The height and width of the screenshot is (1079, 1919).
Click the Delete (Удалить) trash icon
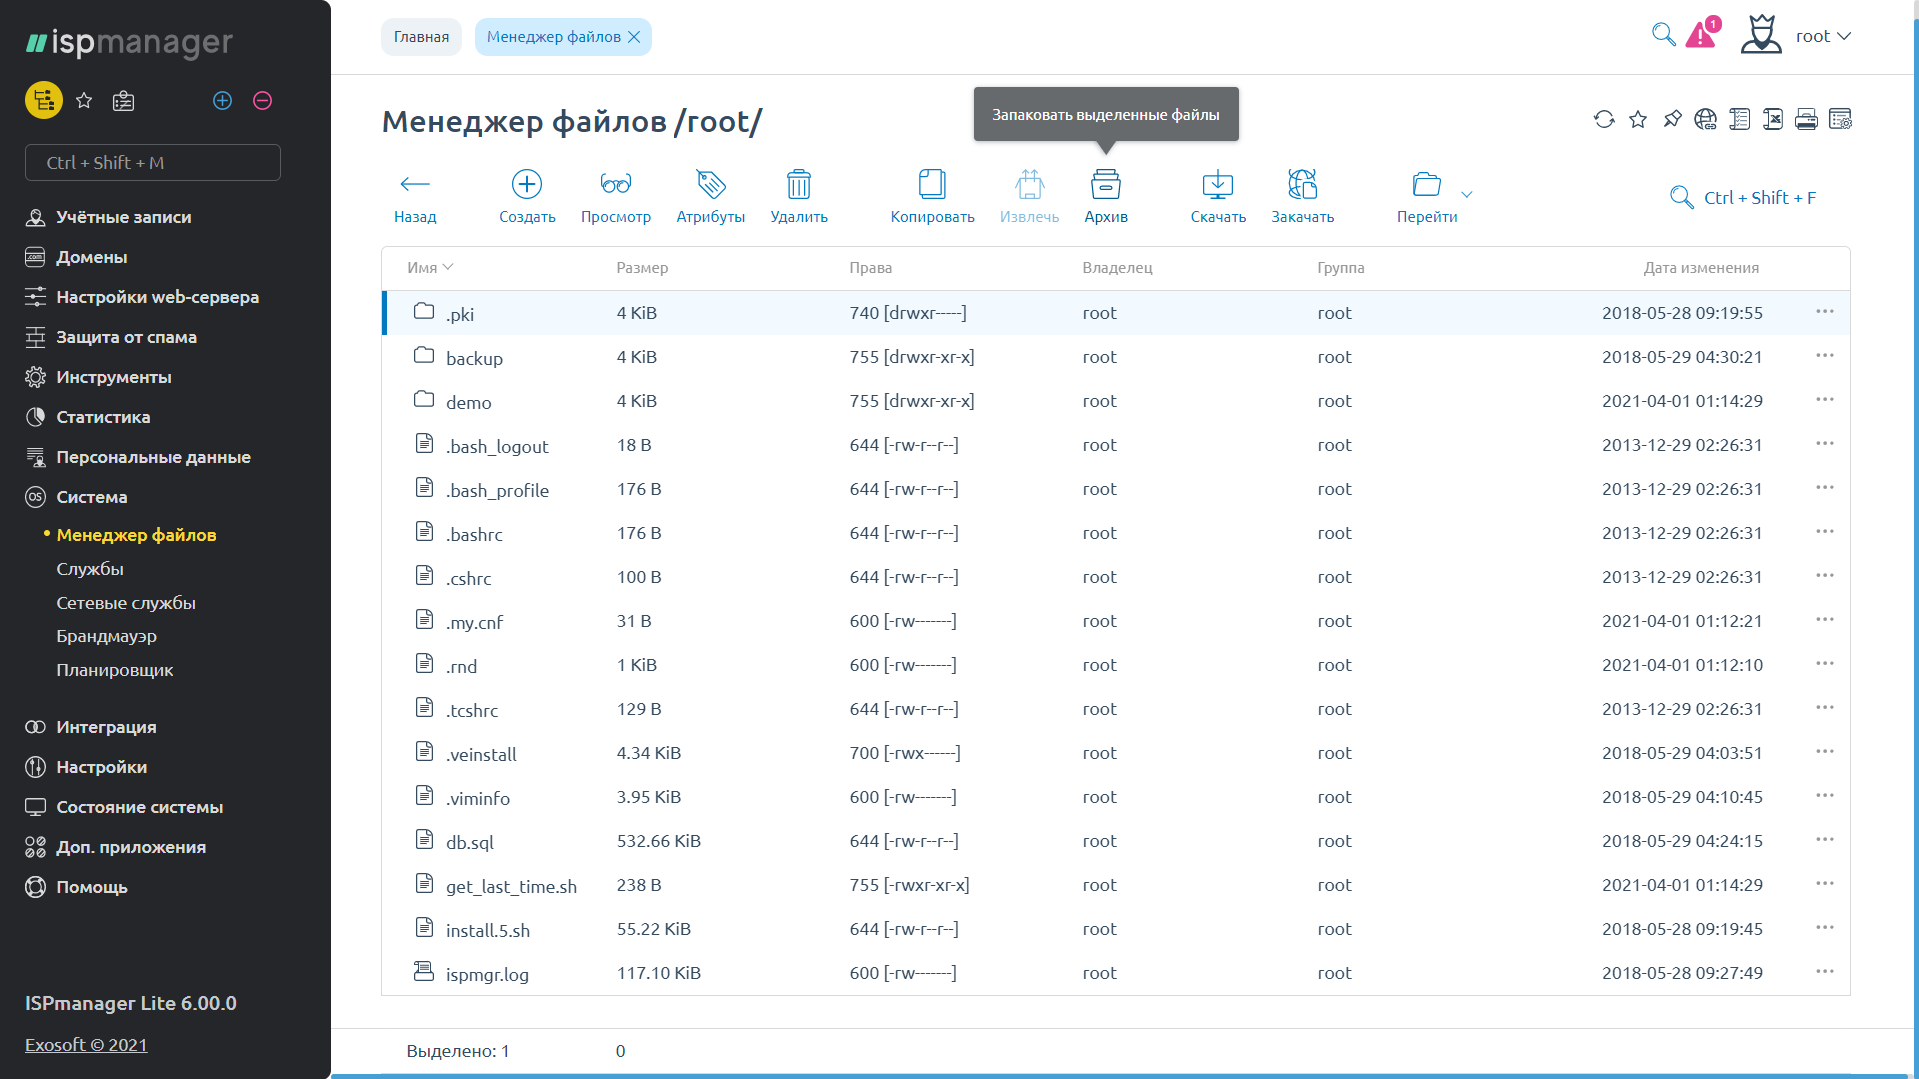tap(798, 185)
